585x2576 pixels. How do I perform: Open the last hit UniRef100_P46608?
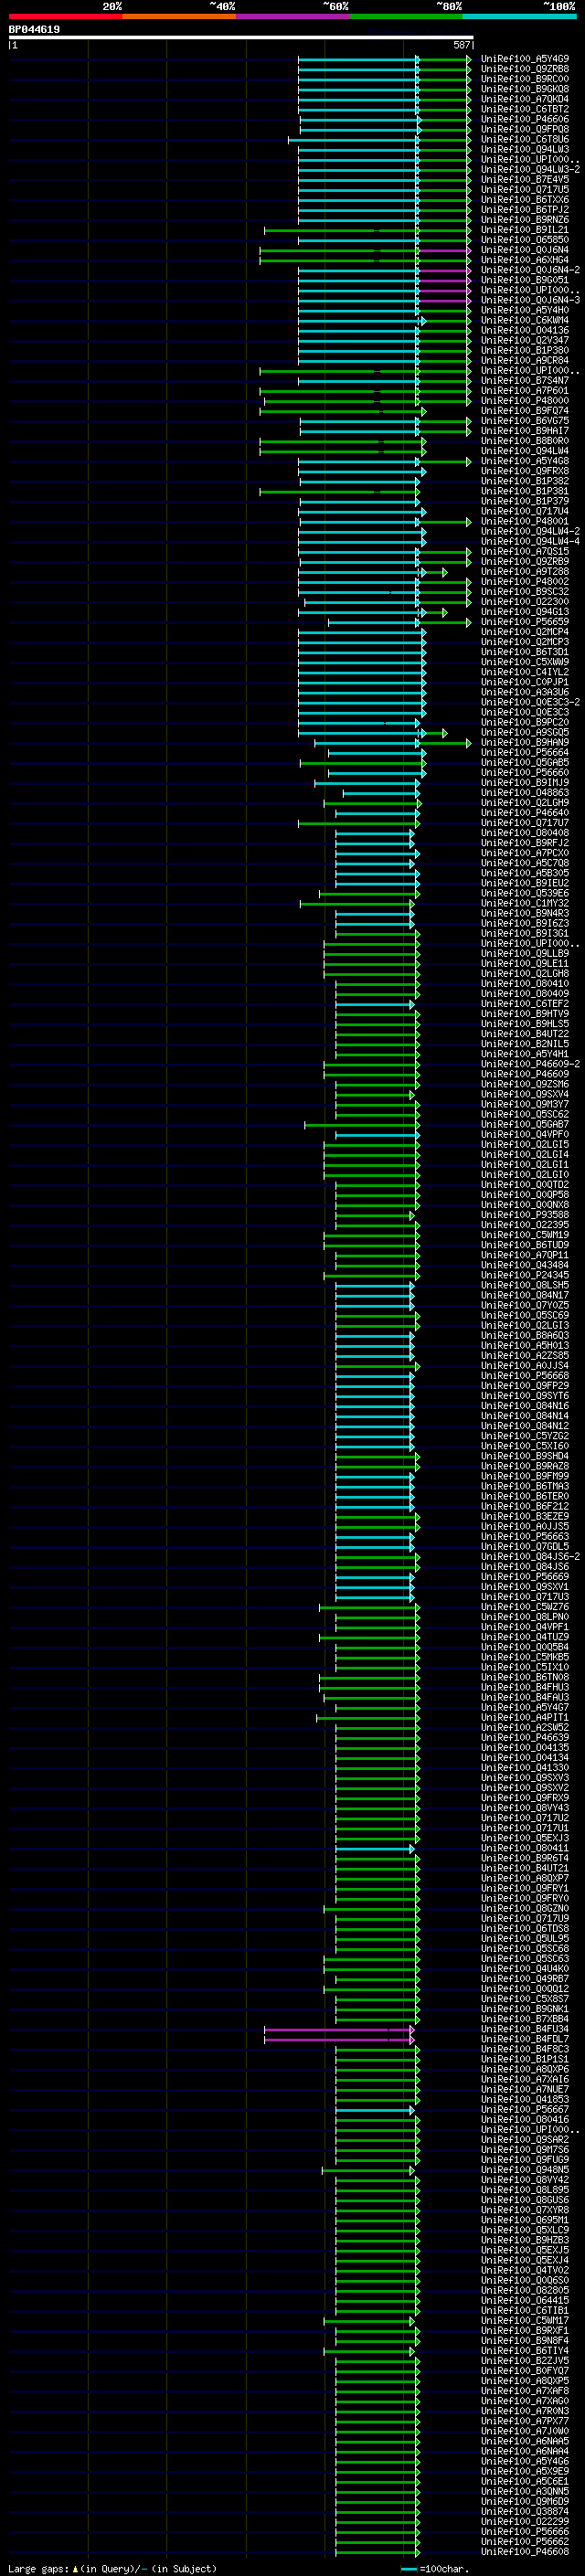pos(525,2551)
